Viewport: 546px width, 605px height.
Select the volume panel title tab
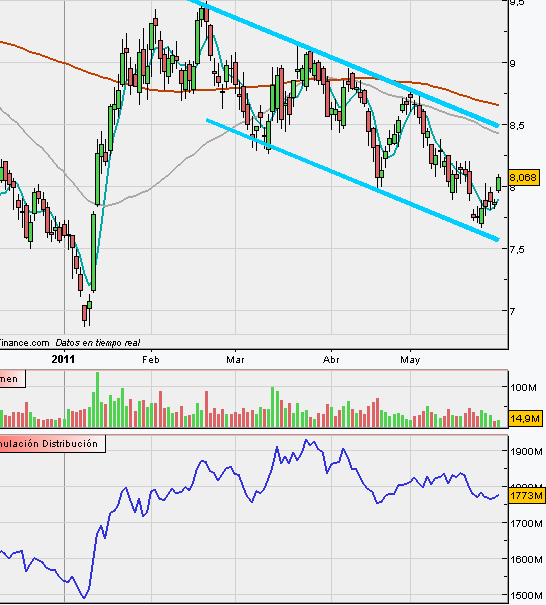[x=12, y=379]
